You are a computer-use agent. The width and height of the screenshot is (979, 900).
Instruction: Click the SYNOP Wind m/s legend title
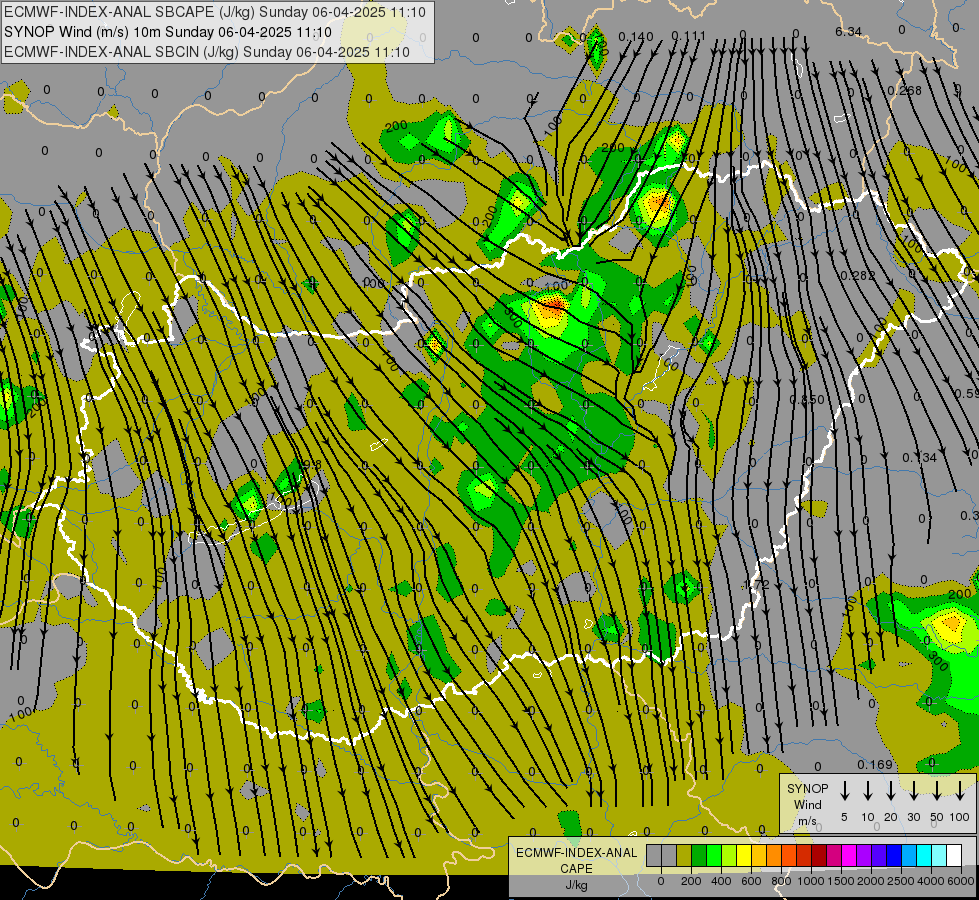[x=807, y=804]
